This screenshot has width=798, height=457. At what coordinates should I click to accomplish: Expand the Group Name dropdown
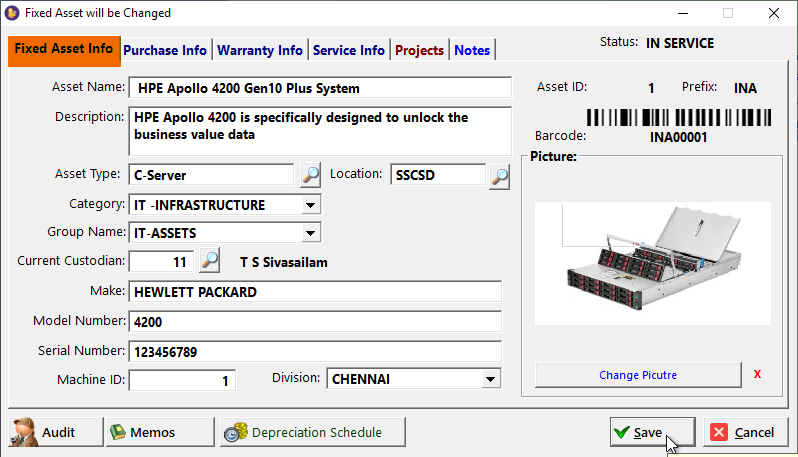click(x=310, y=233)
